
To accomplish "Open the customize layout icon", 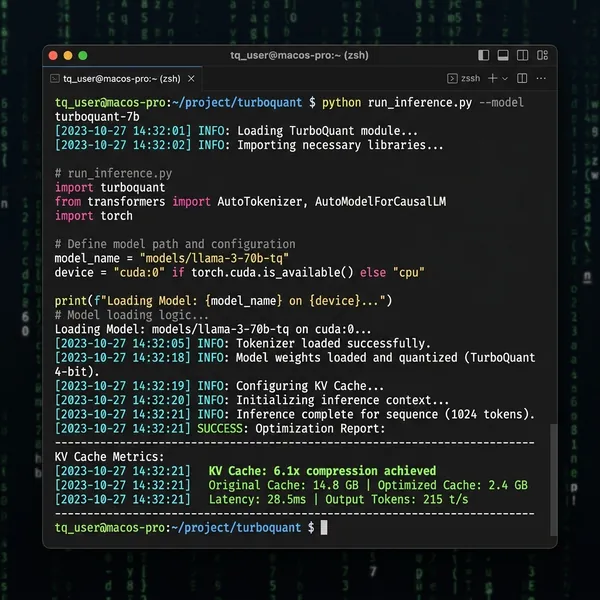I will pos(542,55).
